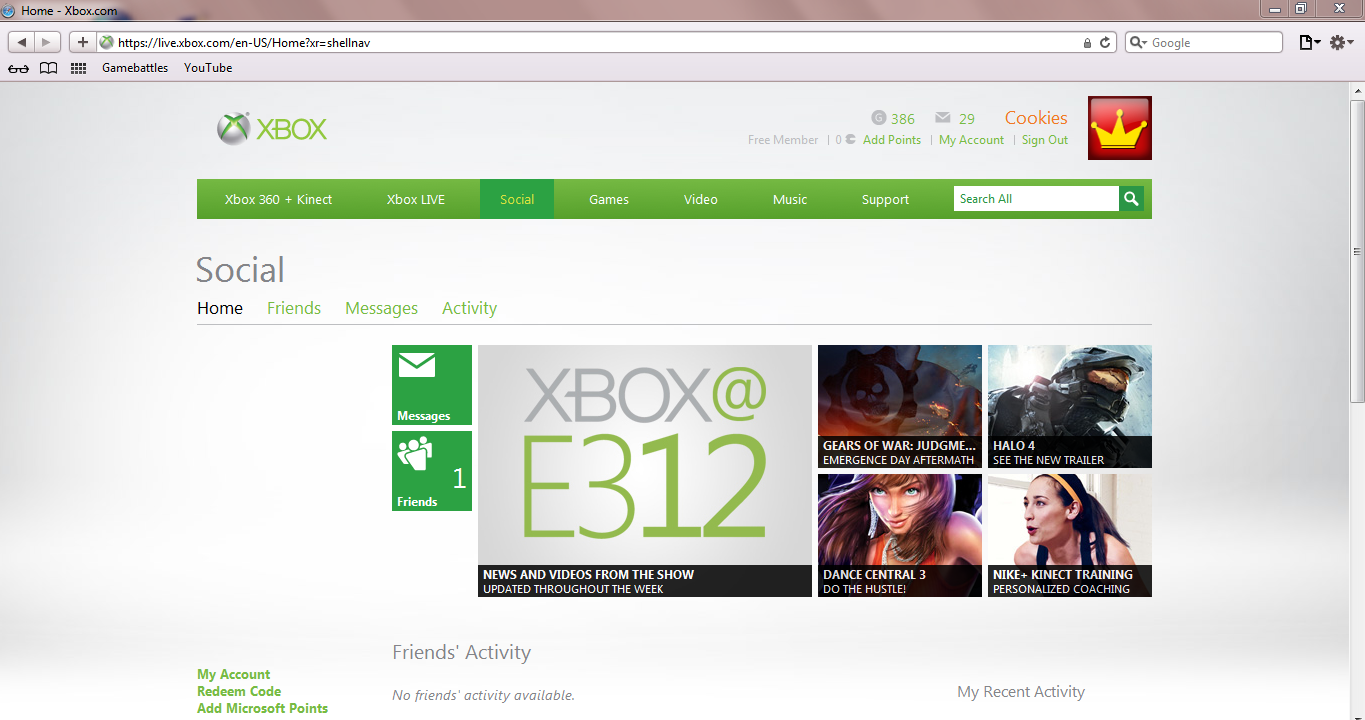The width and height of the screenshot is (1365, 720).
Task: Click the gamerscore value 386
Action: pos(903,118)
